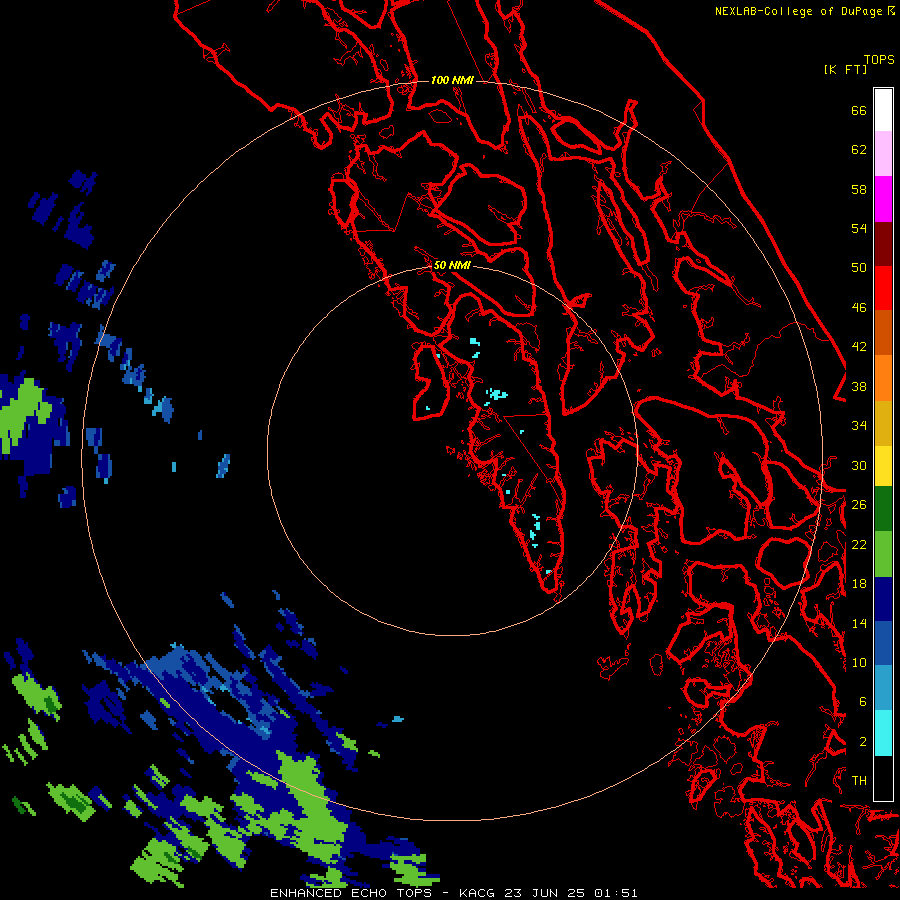Viewport: 900px width, 900px height.
Task: Click the 6 value on the legend
Action: [x=862, y=702]
